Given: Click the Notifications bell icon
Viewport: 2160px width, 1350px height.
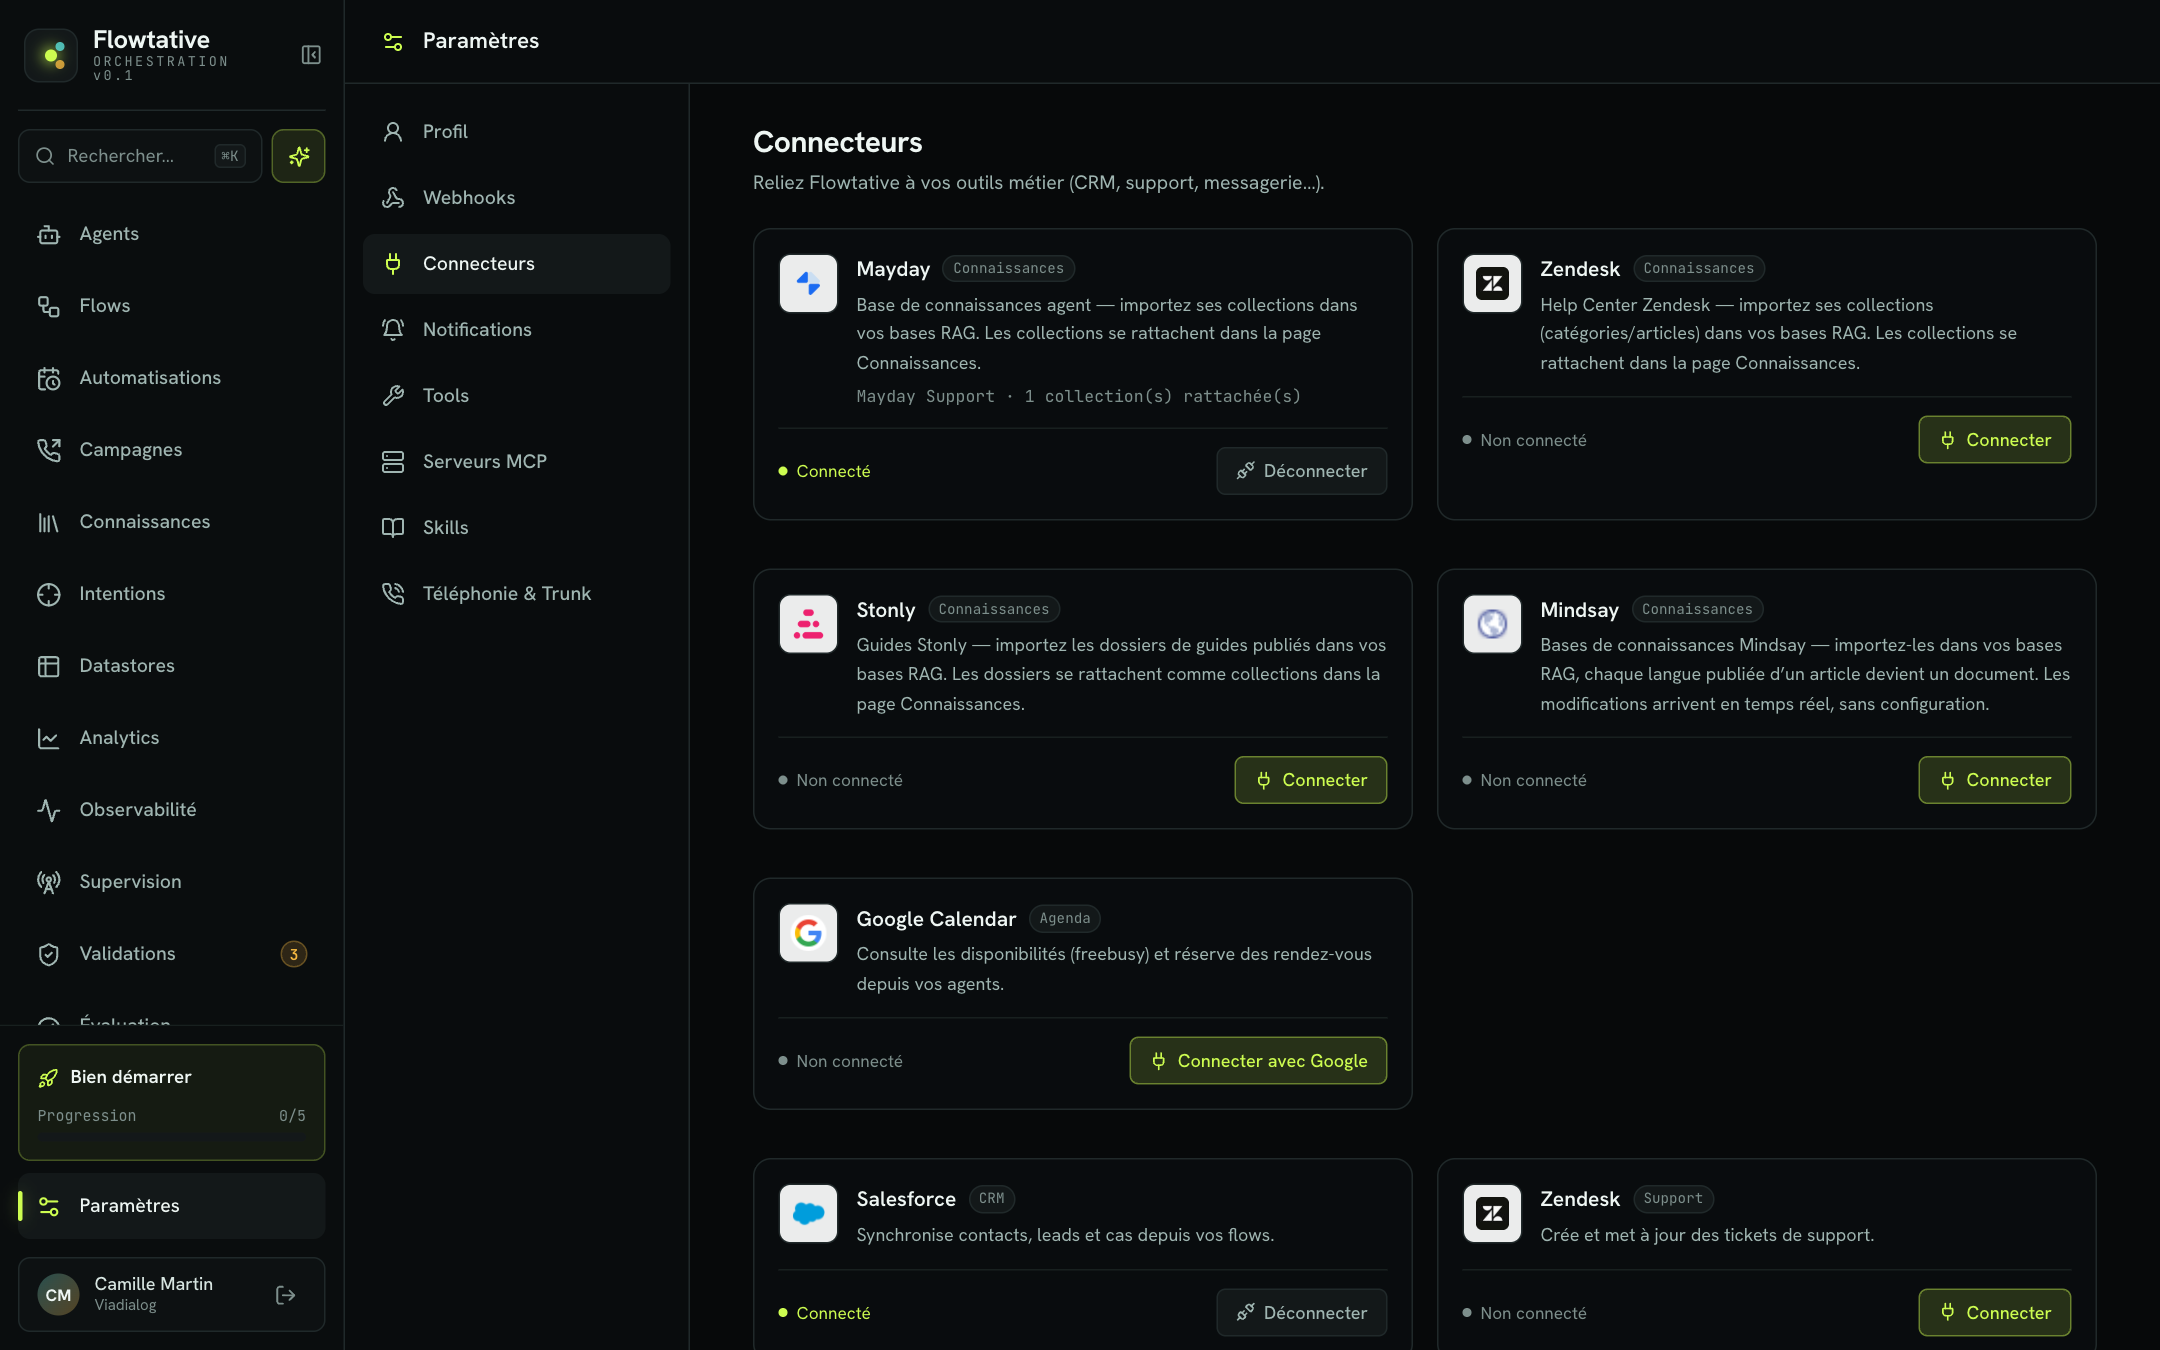Looking at the screenshot, I should [x=393, y=330].
